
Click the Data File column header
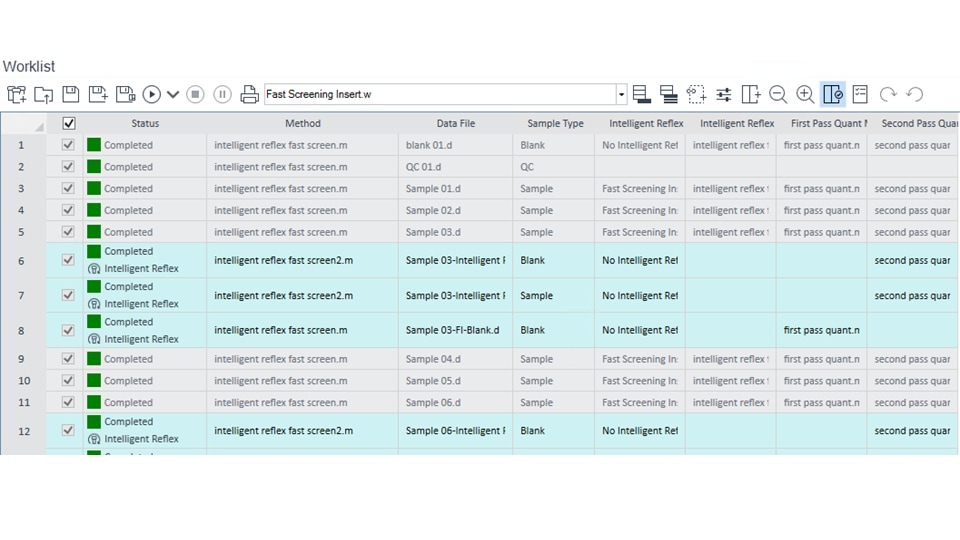pyautogui.click(x=455, y=123)
